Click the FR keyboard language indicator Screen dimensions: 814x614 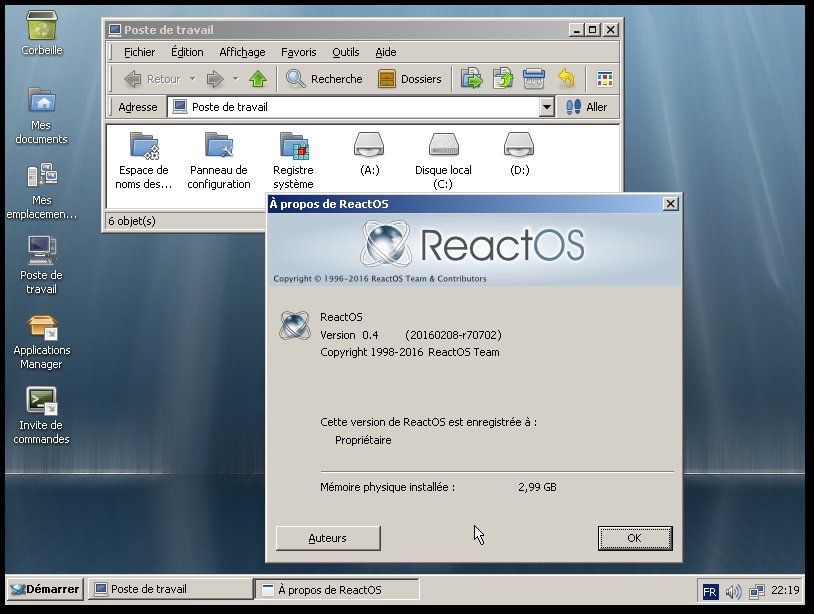pyautogui.click(x=710, y=591)
